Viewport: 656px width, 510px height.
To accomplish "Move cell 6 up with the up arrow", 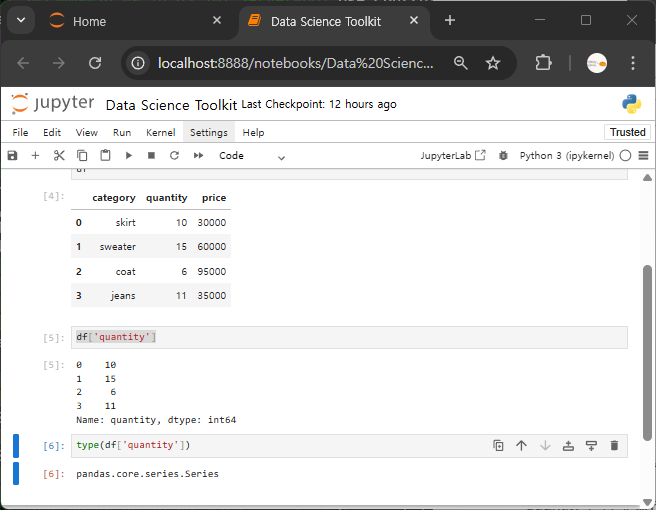I will (x=521, y=446).
